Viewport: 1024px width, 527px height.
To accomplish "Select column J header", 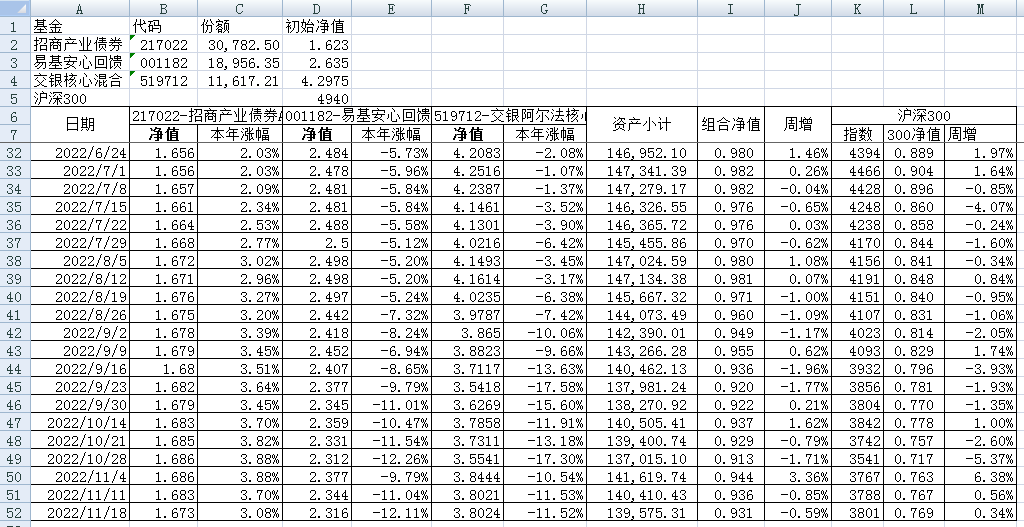I will point(797,8).
